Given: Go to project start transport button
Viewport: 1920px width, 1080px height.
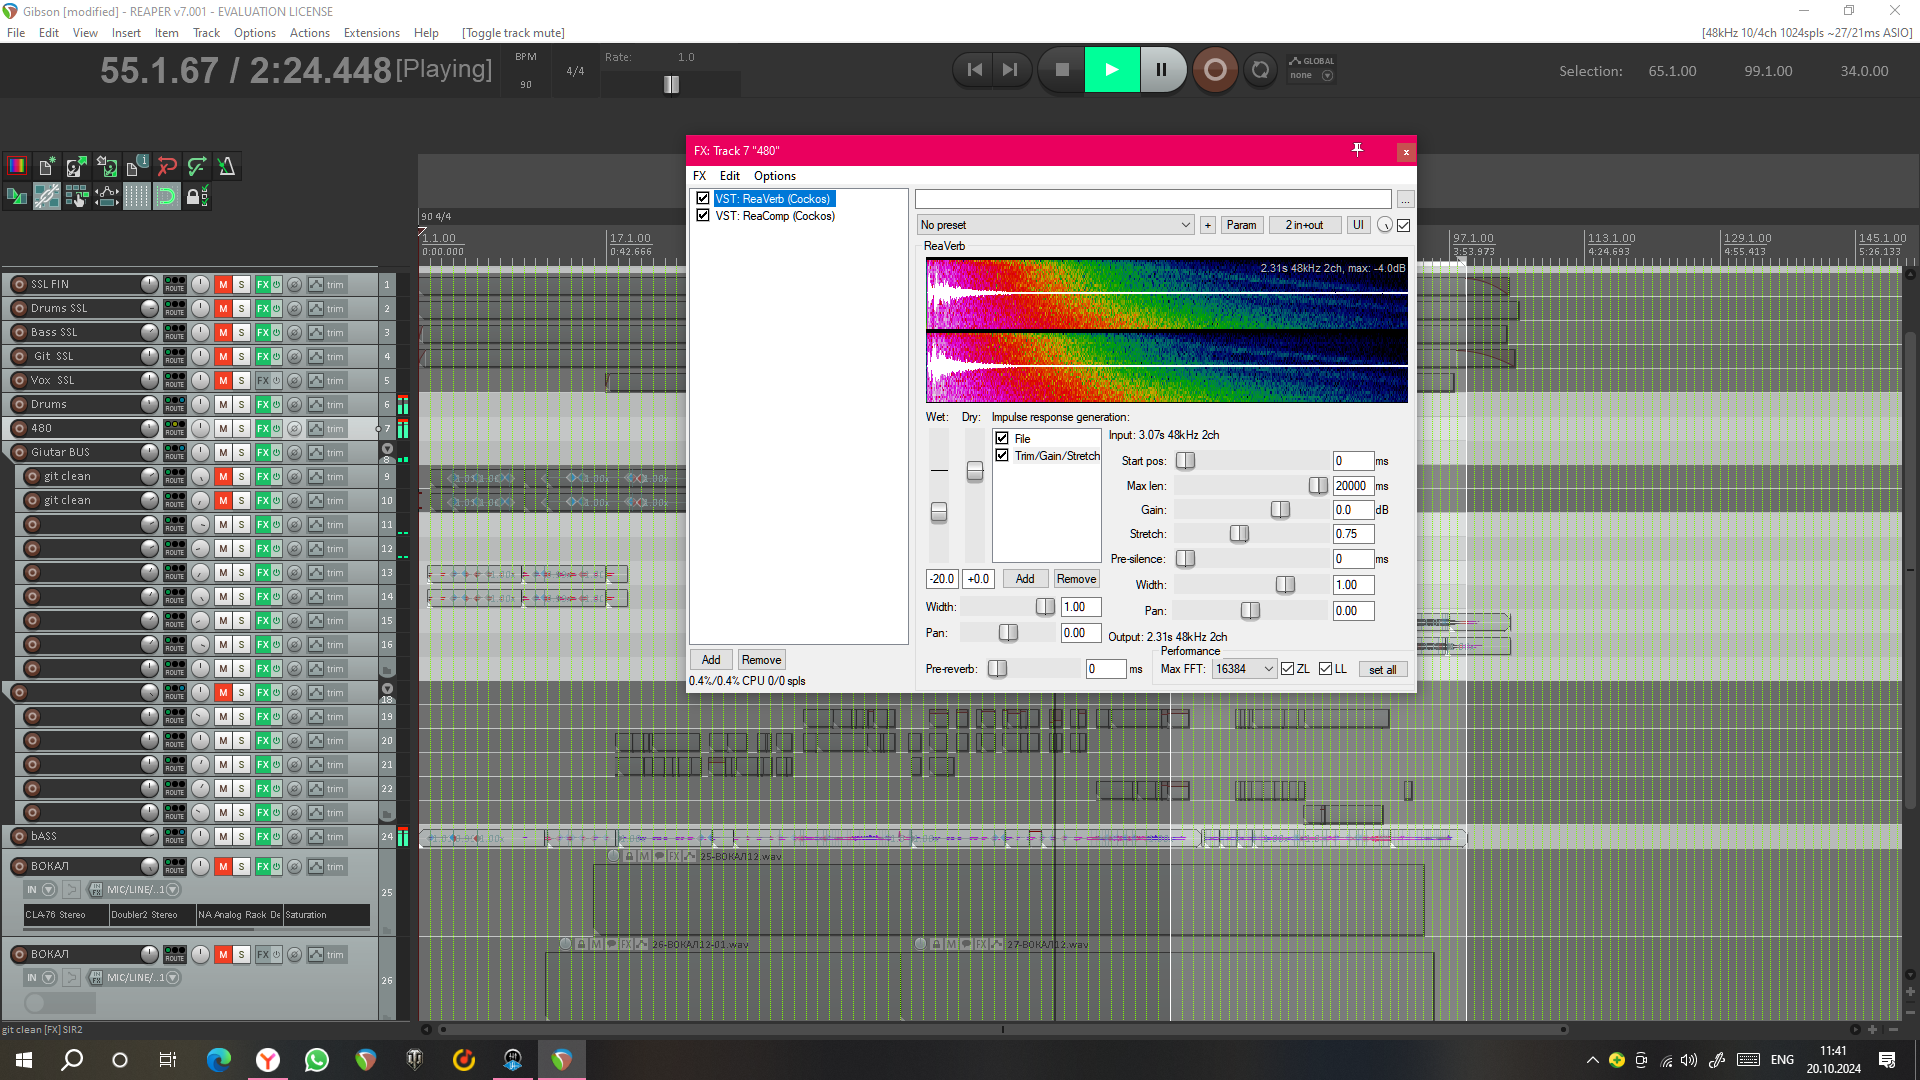Looking at the screenshot, I should click(x=974, y=70).
